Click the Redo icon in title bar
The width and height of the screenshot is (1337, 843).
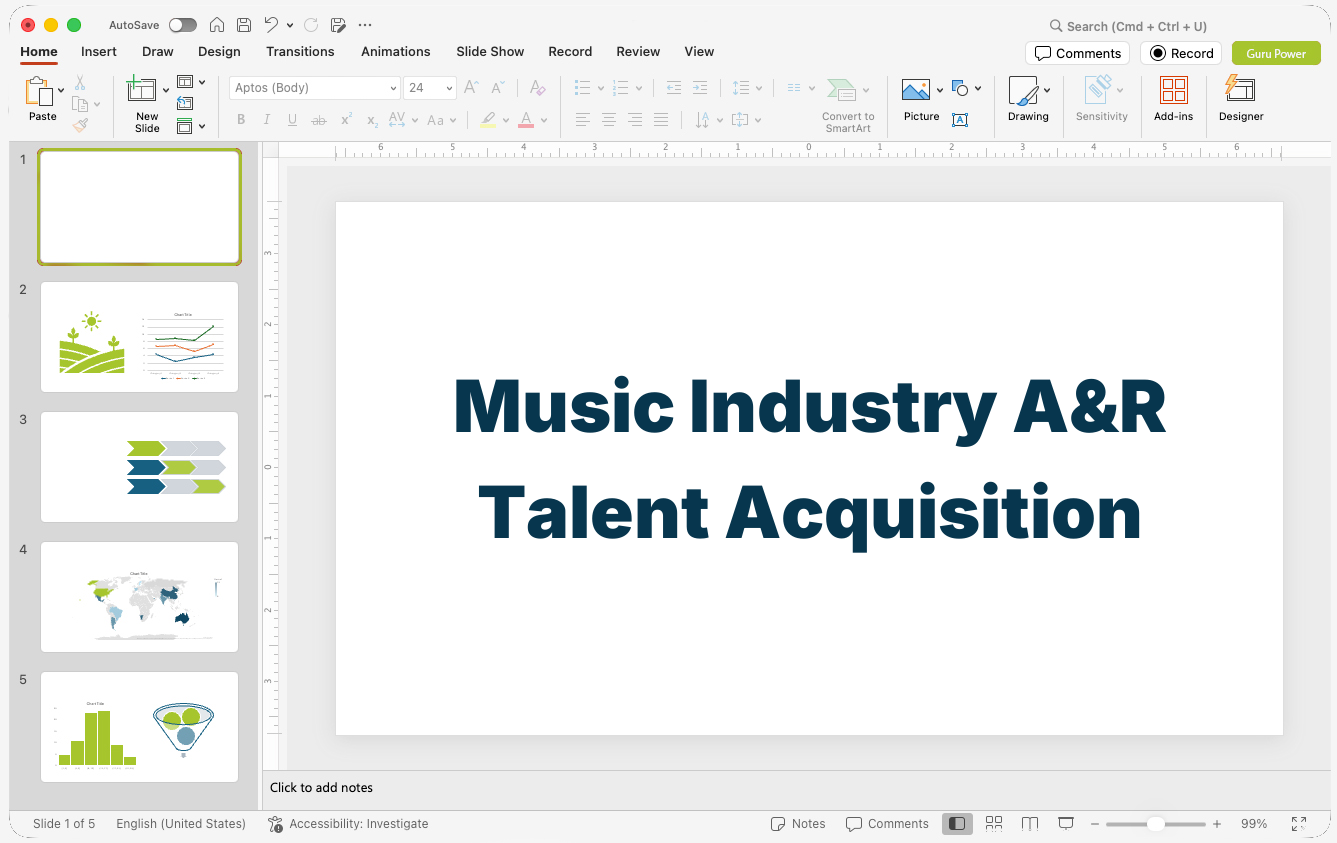[311, 25]
